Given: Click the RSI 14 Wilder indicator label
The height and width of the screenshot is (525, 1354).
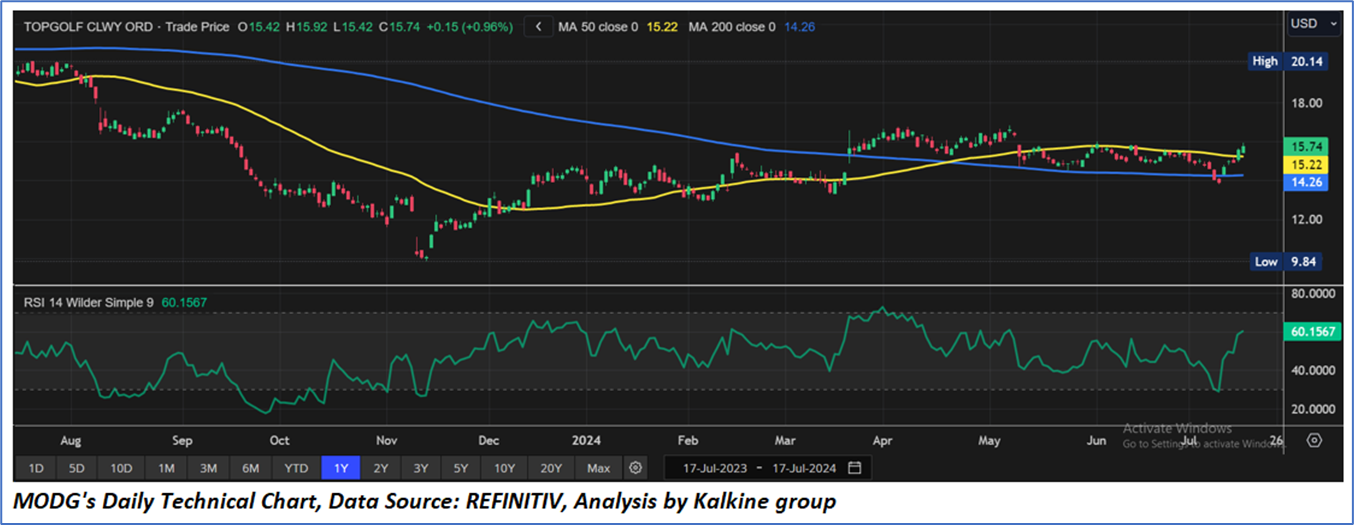Looking at the screenshot, I should [86, 301].
